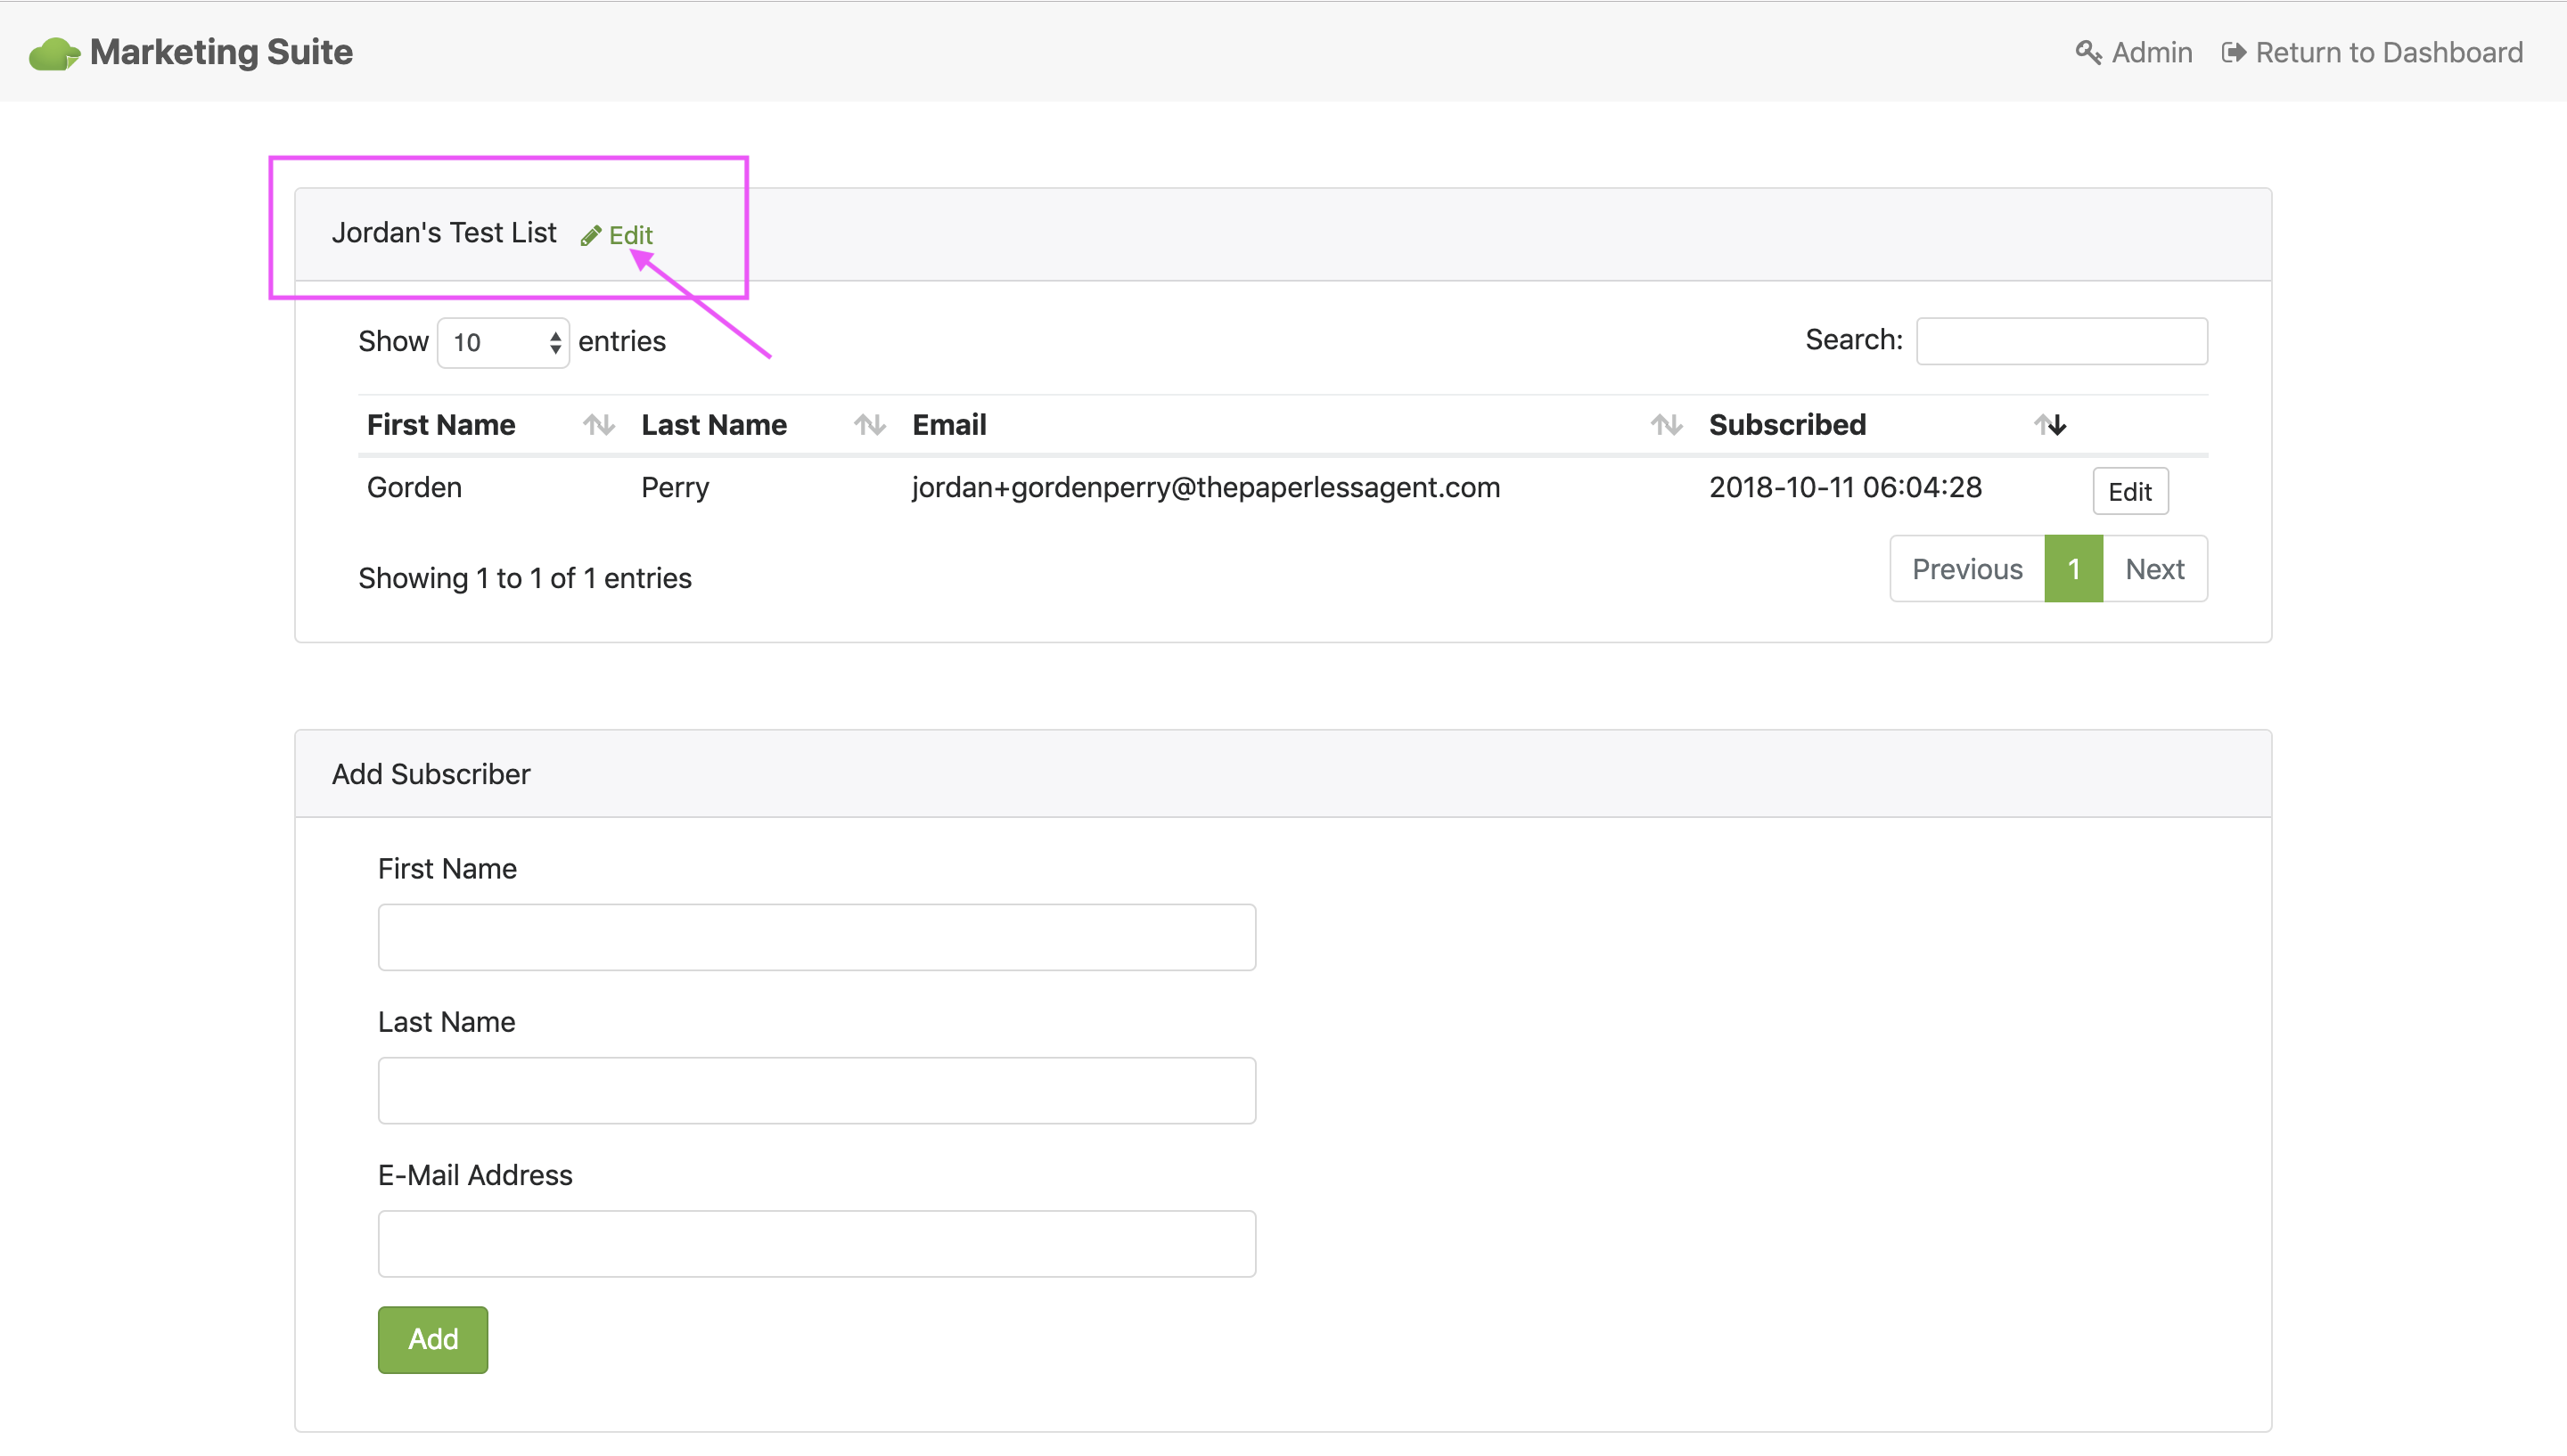Click Edit button for Gorden Perry row

(2129, 491)
